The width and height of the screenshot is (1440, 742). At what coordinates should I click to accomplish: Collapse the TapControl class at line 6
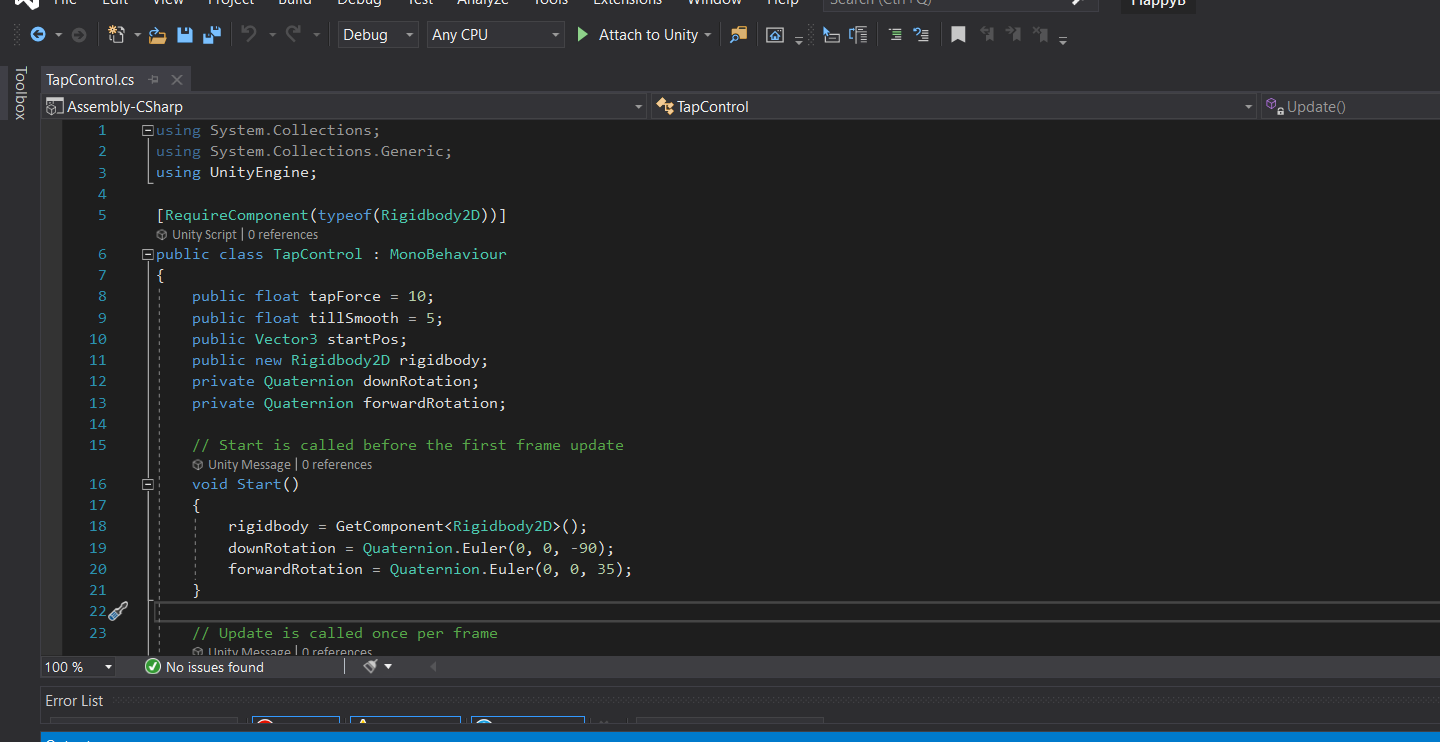coord(148,254)
